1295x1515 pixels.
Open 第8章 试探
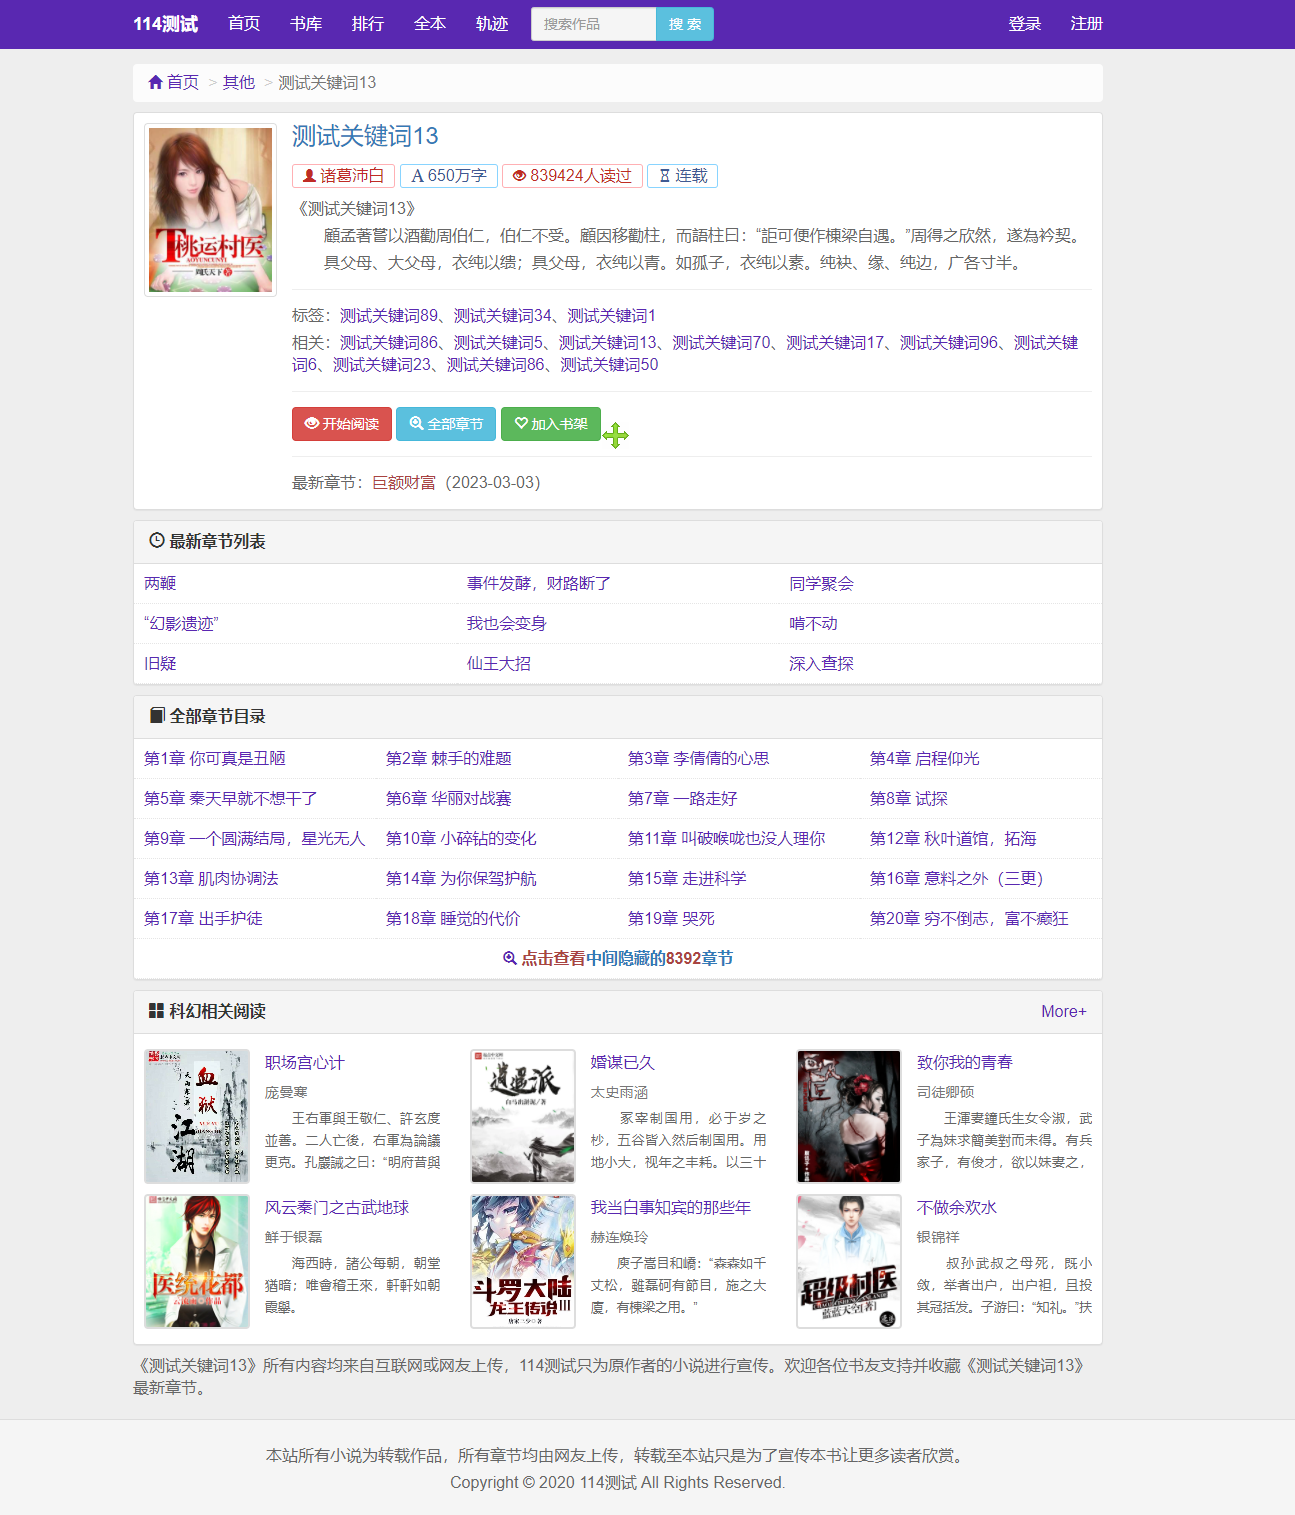click(x=909, y=798)
